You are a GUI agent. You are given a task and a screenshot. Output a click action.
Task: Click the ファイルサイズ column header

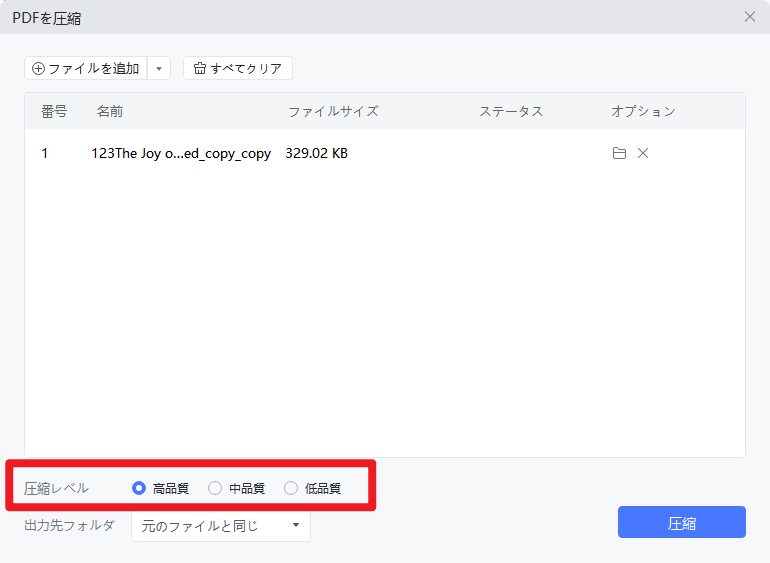333,111
